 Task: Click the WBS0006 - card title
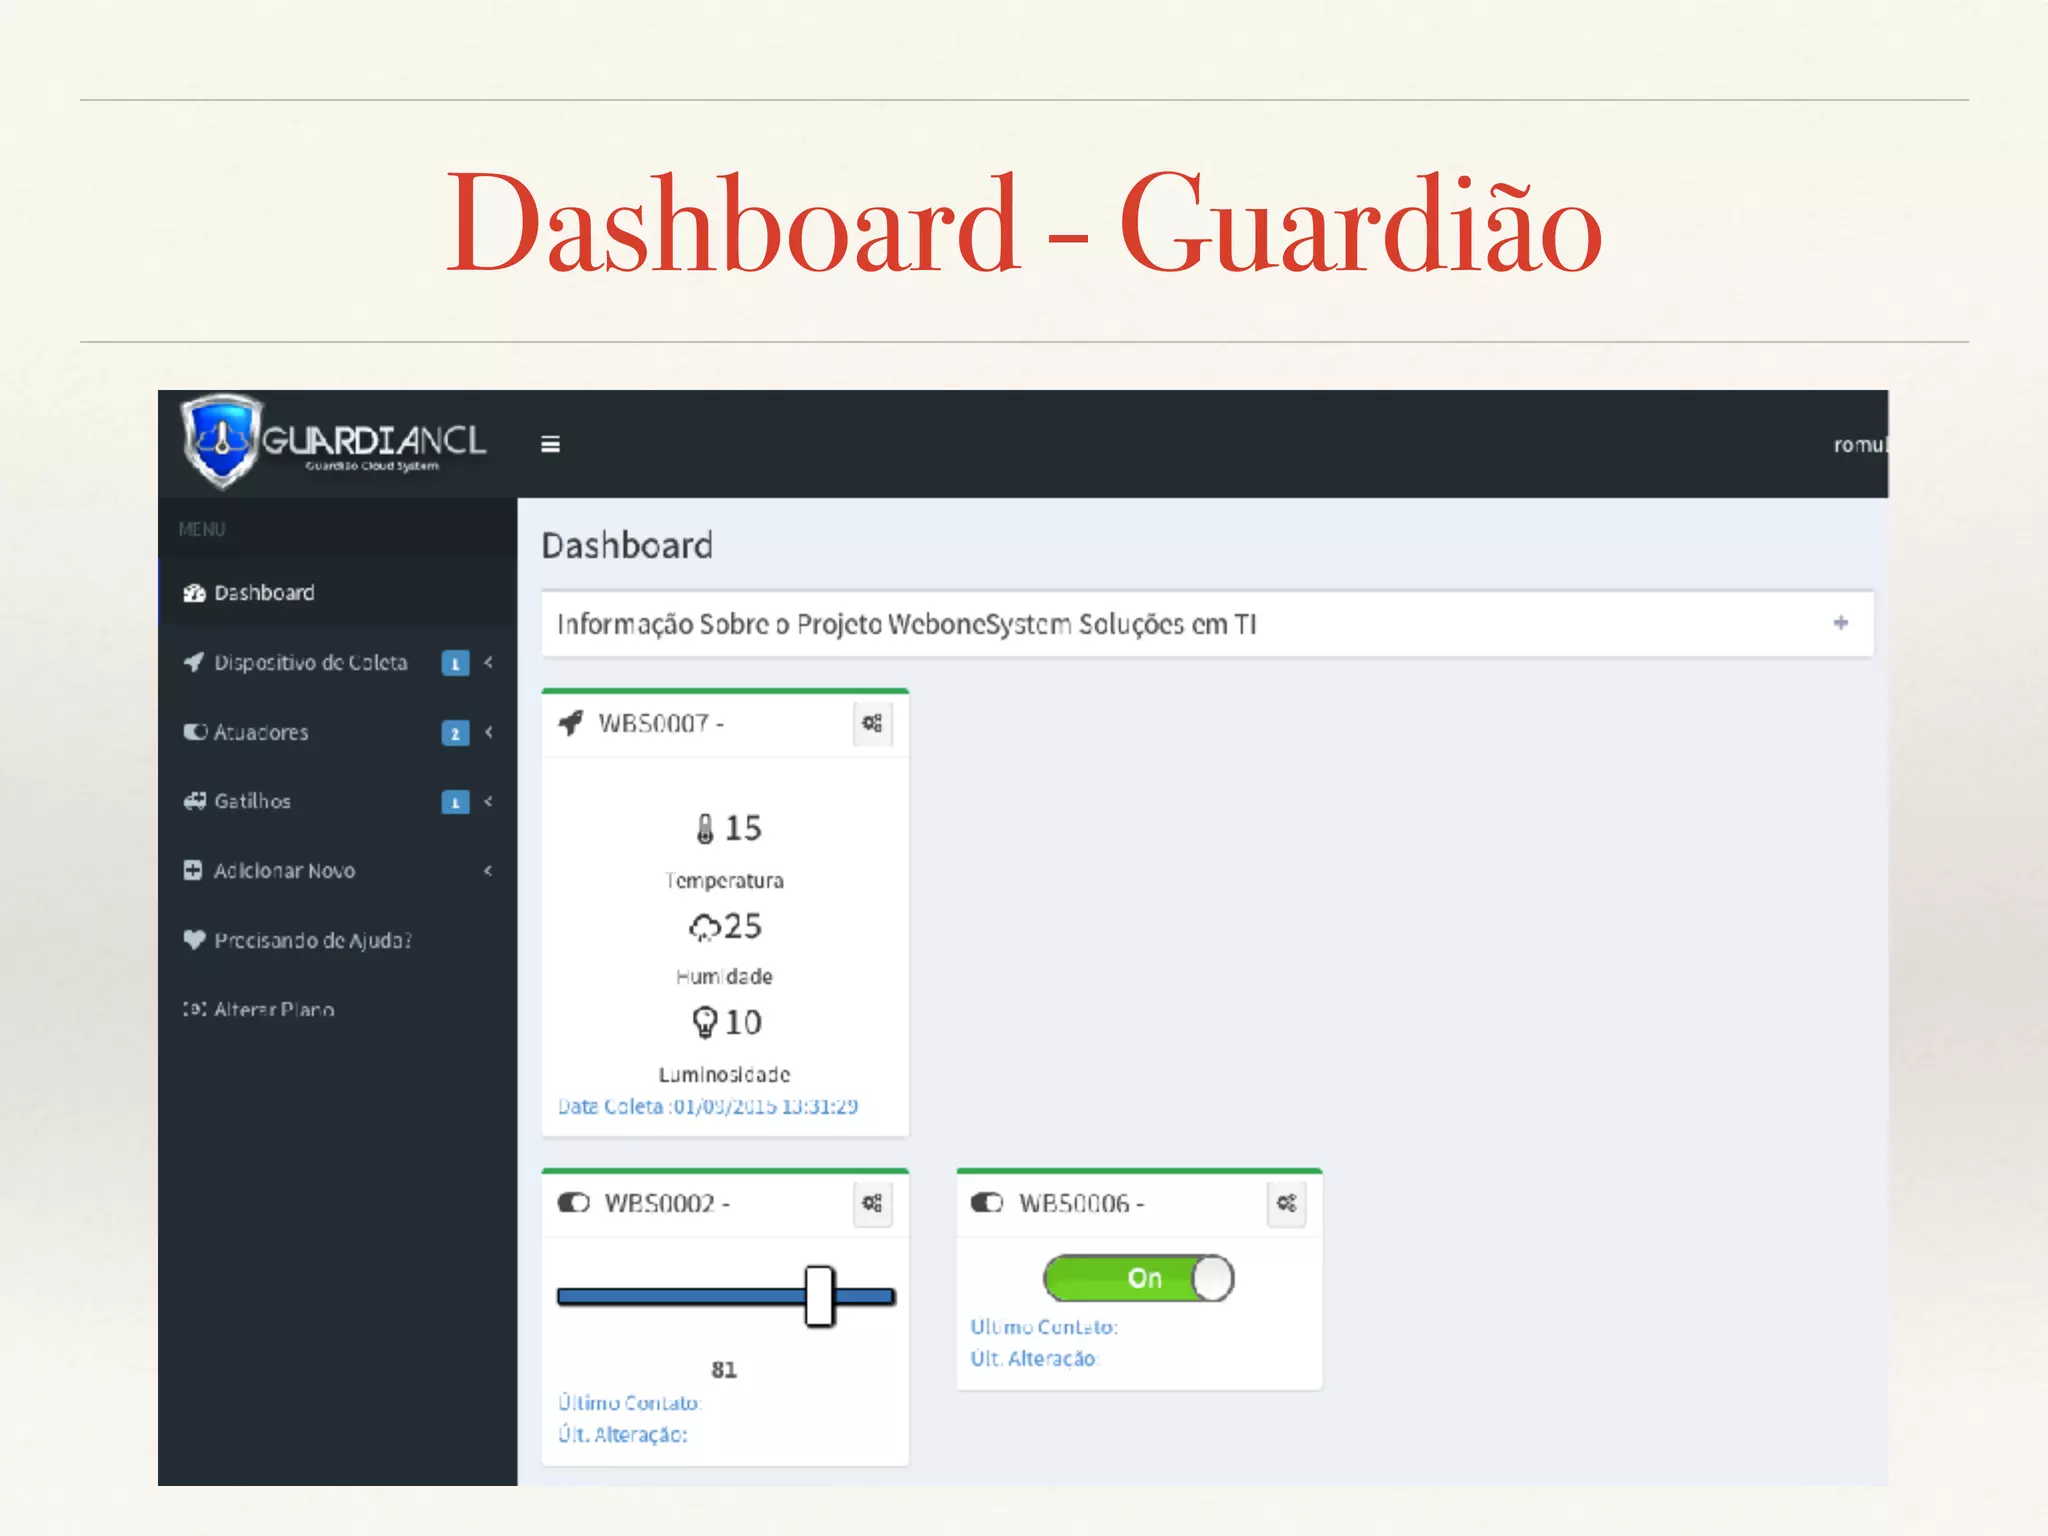(1081, 1203)
